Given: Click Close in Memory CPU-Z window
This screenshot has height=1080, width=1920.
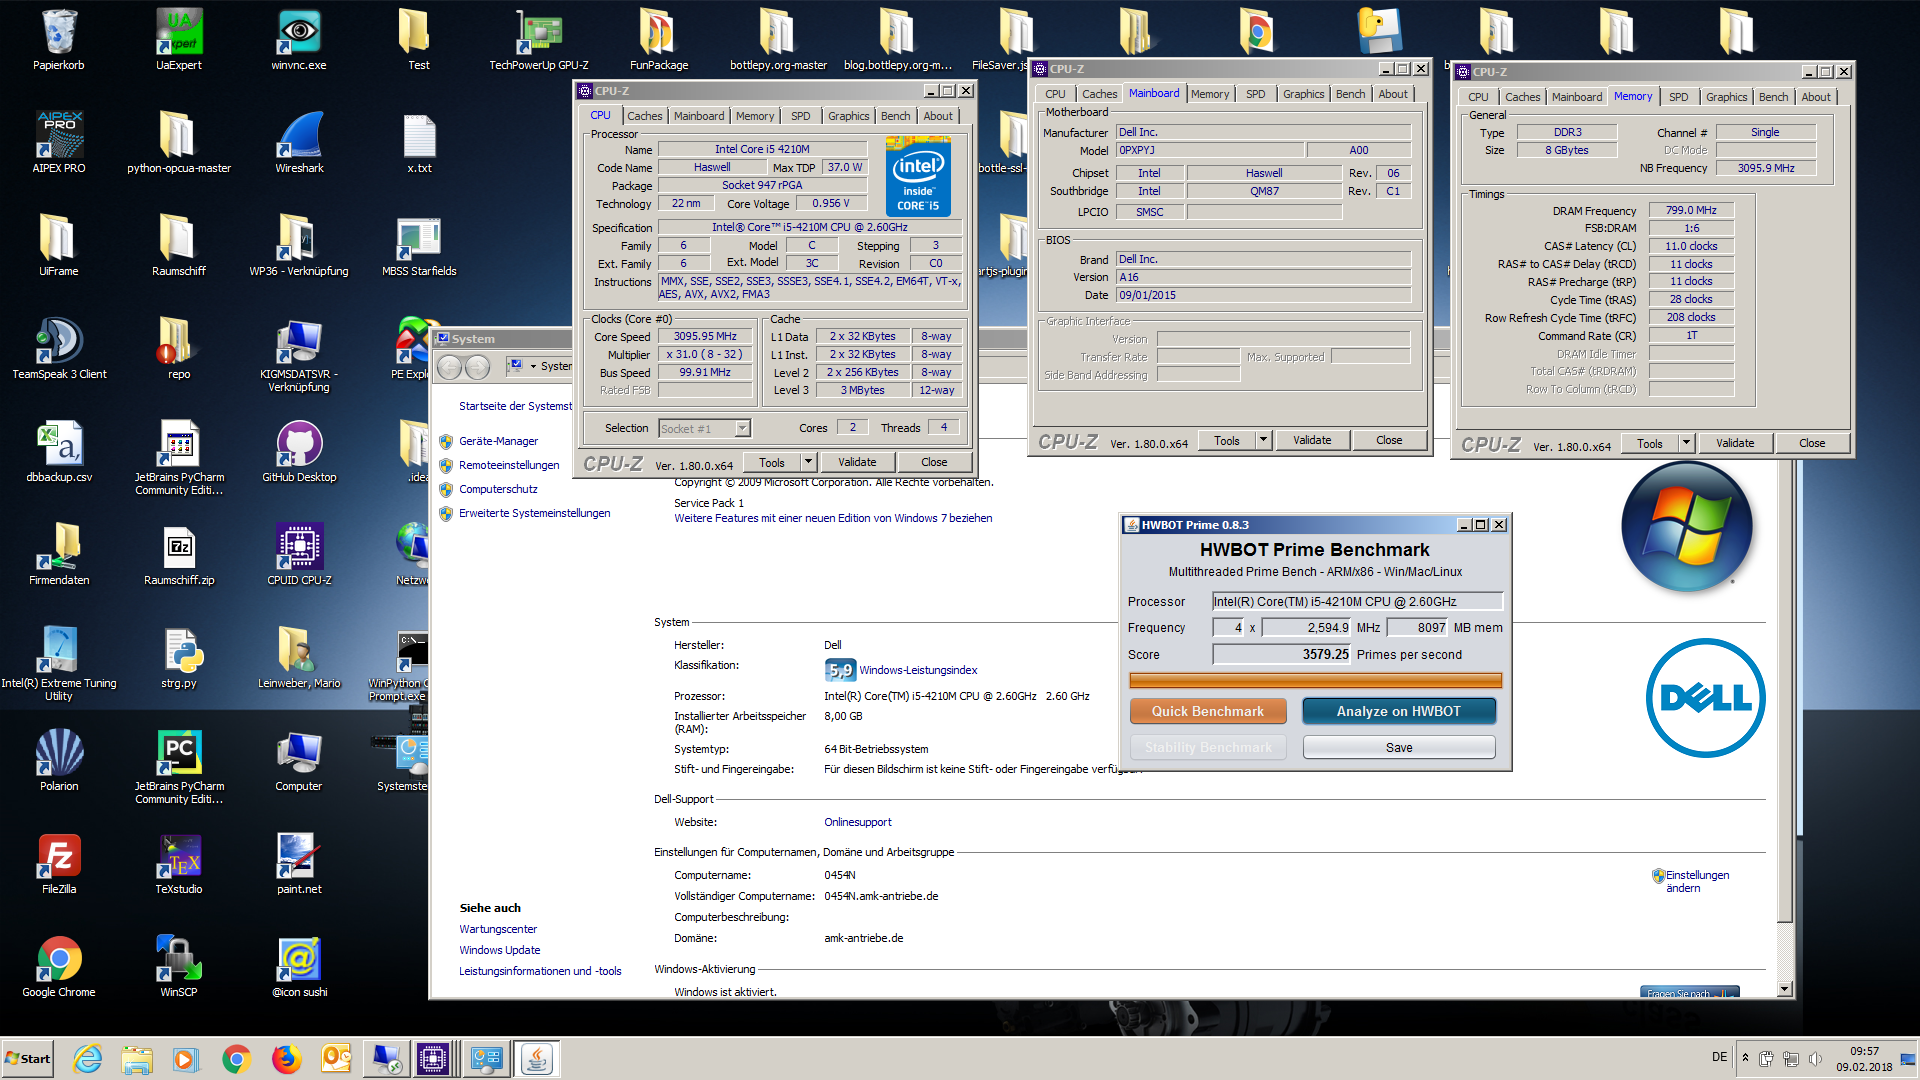Looking at the screenshot, I should point(1812,443).
